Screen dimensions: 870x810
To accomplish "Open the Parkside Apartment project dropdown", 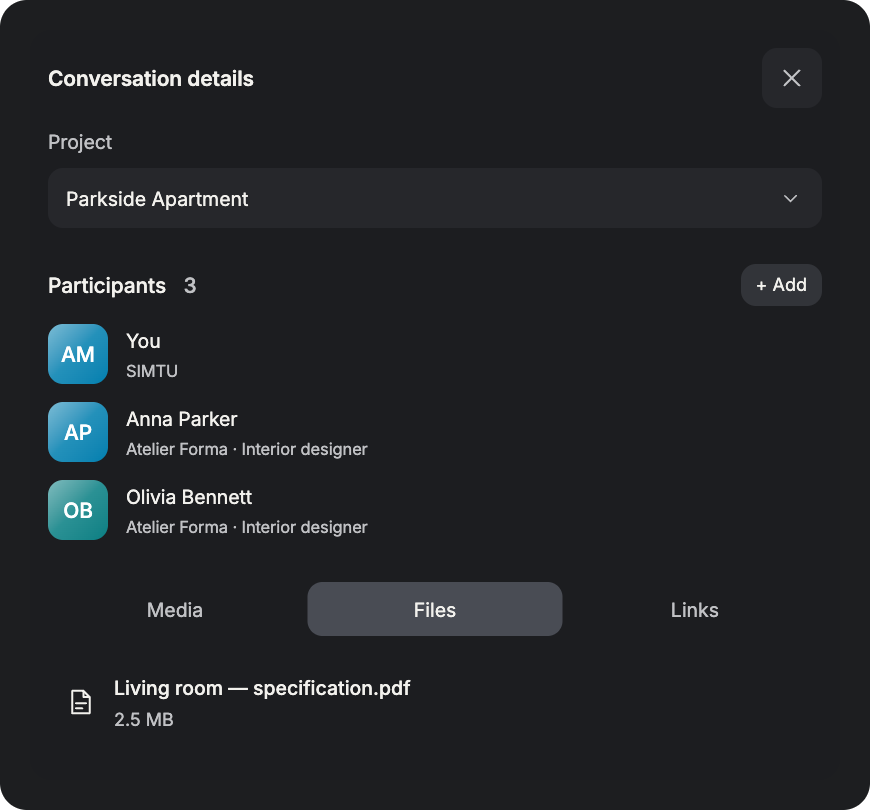I will point(434,198).
